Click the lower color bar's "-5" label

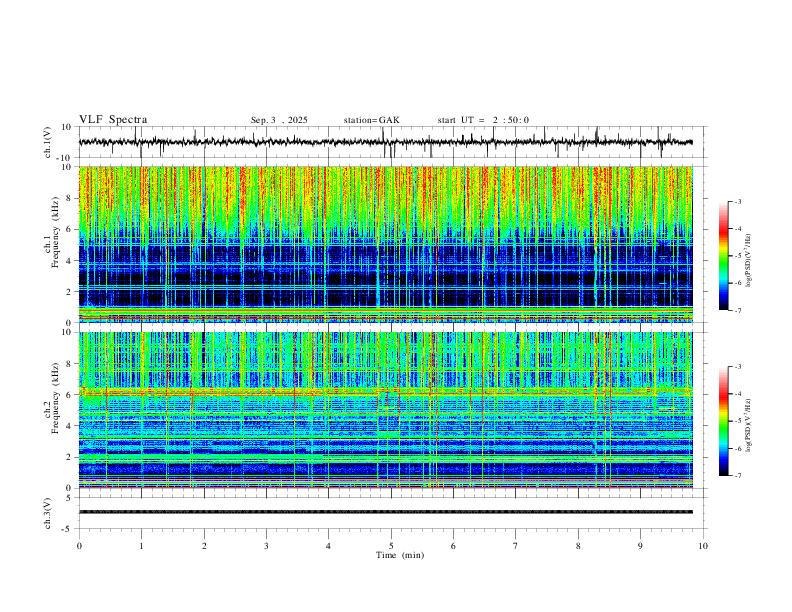click(737, 421)
